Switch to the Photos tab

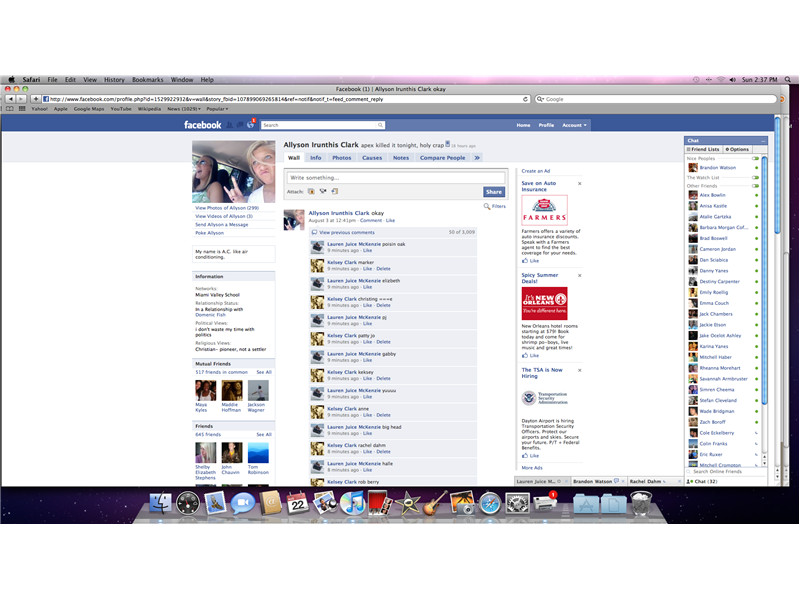(342, 157)
